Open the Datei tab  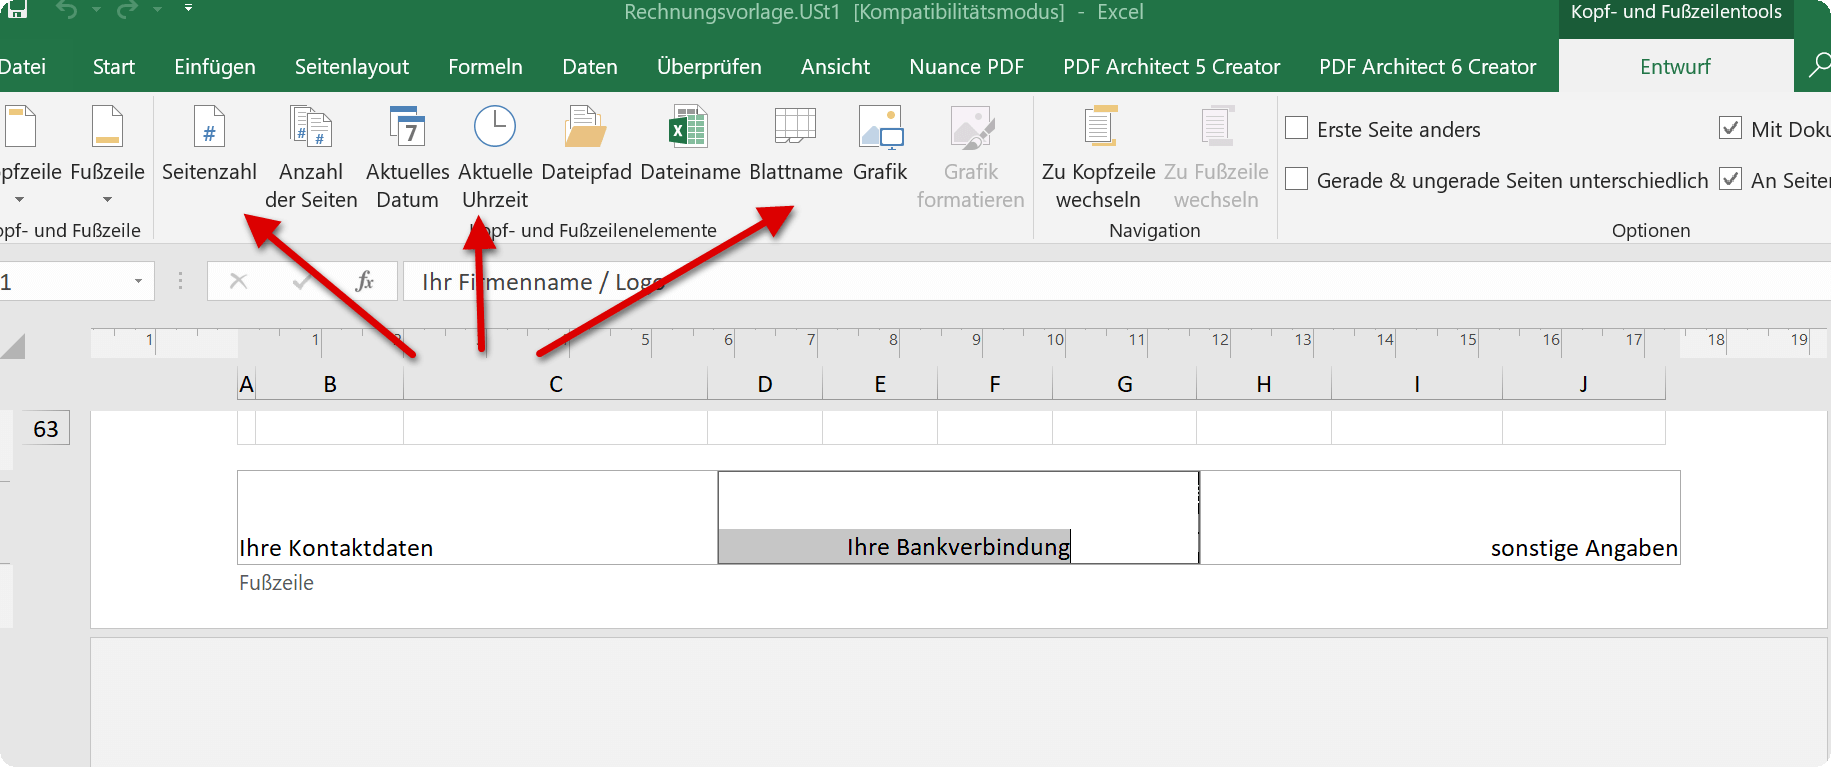[x=22, y=66]
